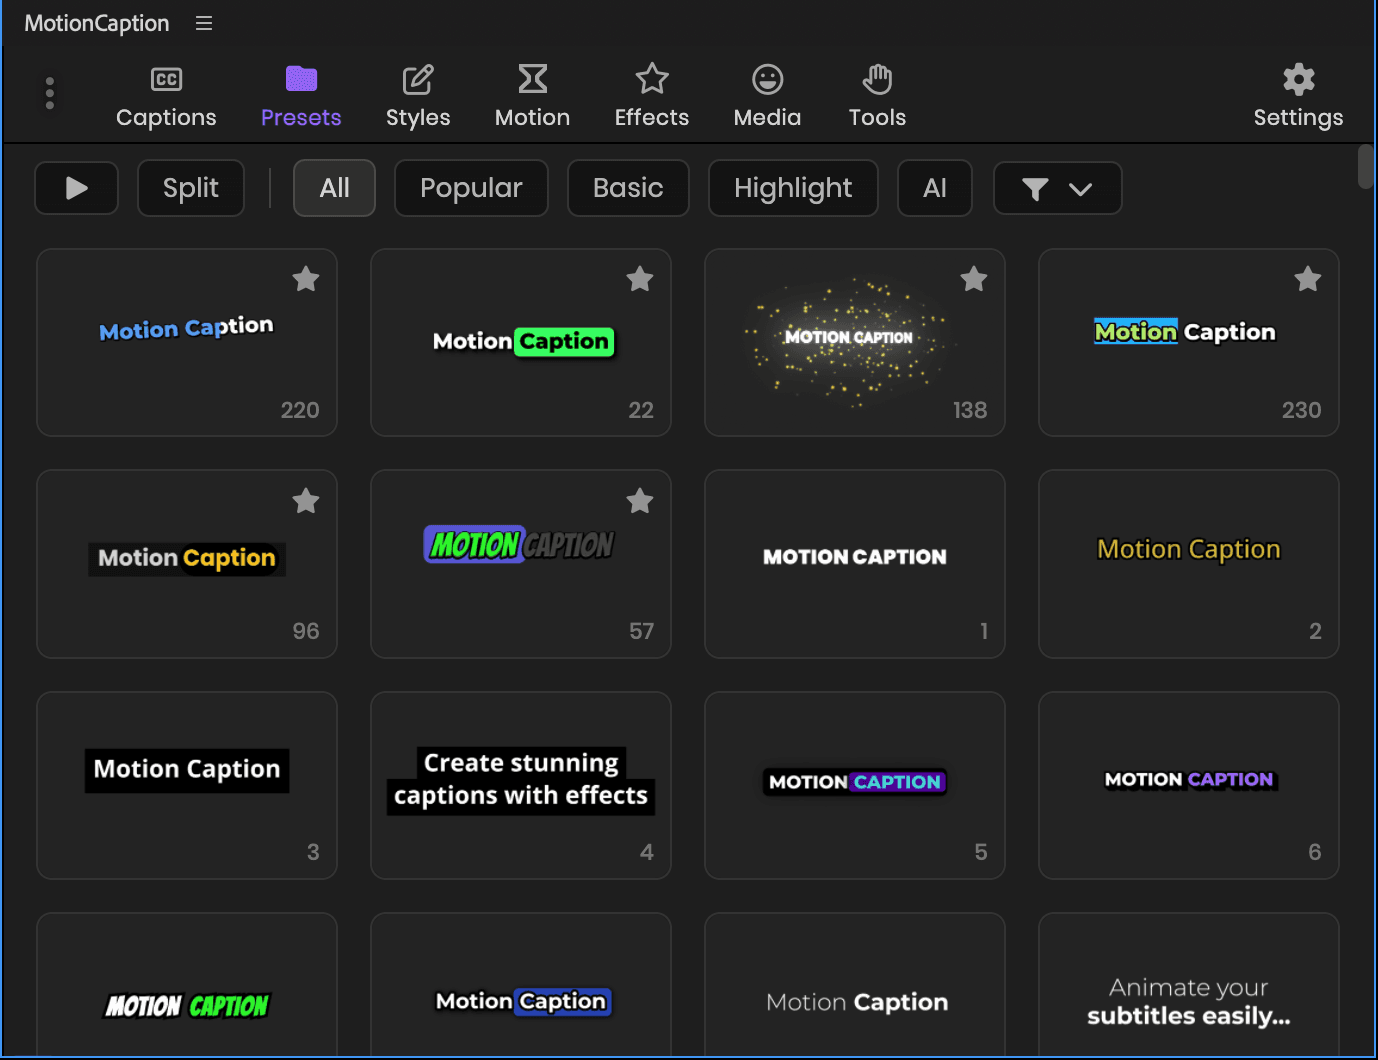Screen dimensions: 1378x1060
Task: Open the Tools tab
Action: pos(877,97)
